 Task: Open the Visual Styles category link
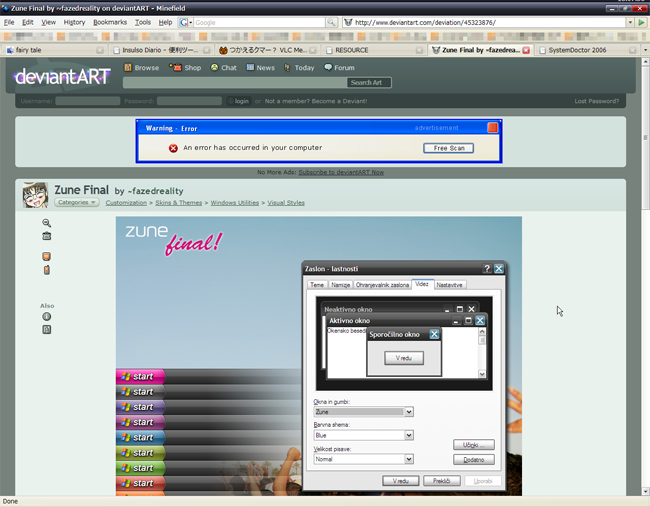286,203
